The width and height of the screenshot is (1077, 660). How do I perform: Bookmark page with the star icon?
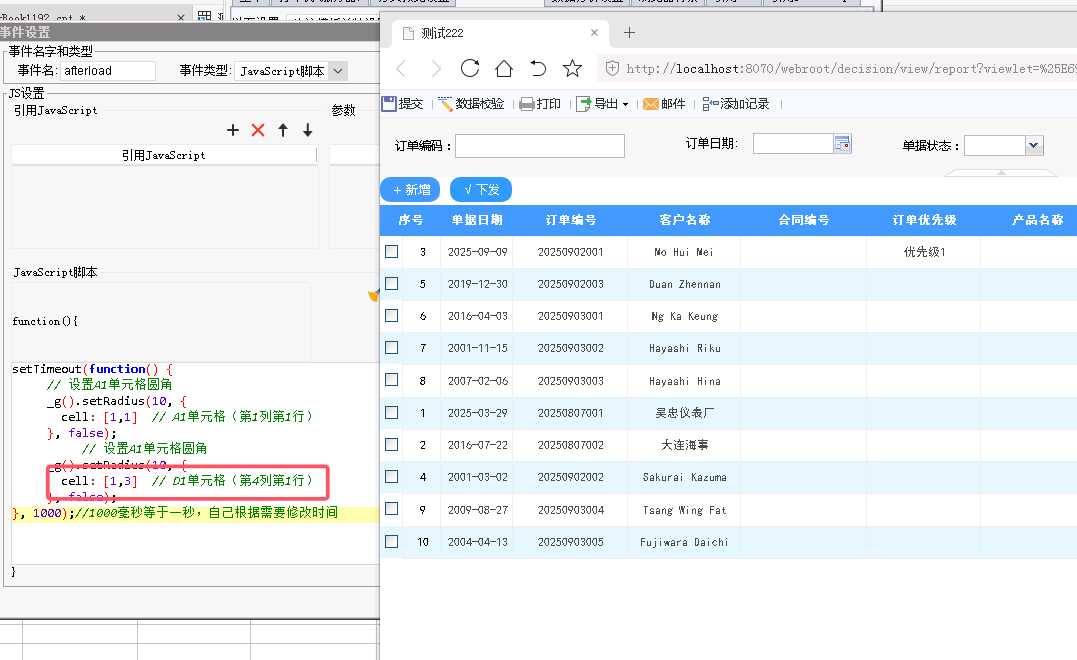[x=572, y=69]
